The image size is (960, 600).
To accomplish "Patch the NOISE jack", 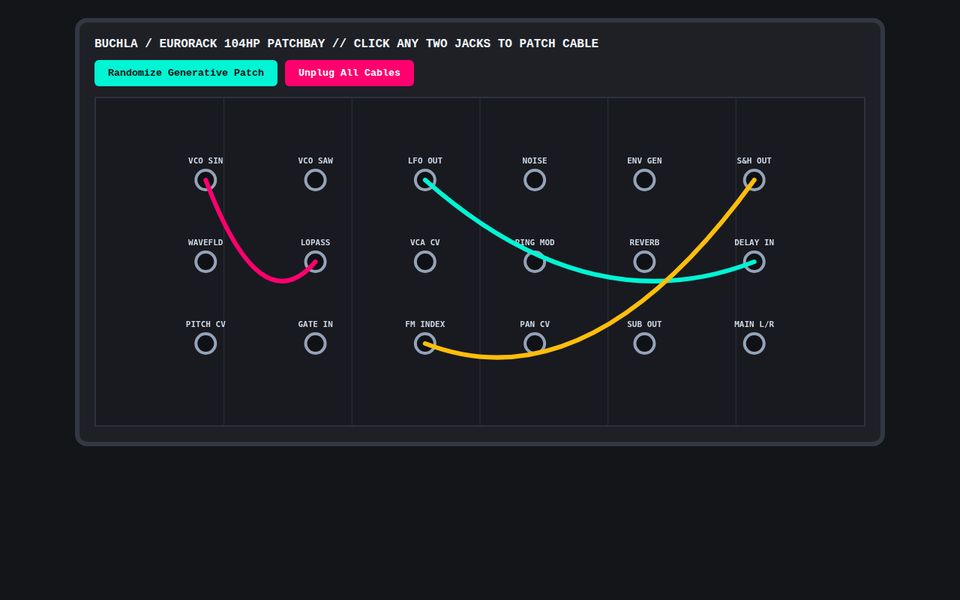I will [x=534, y=180].
